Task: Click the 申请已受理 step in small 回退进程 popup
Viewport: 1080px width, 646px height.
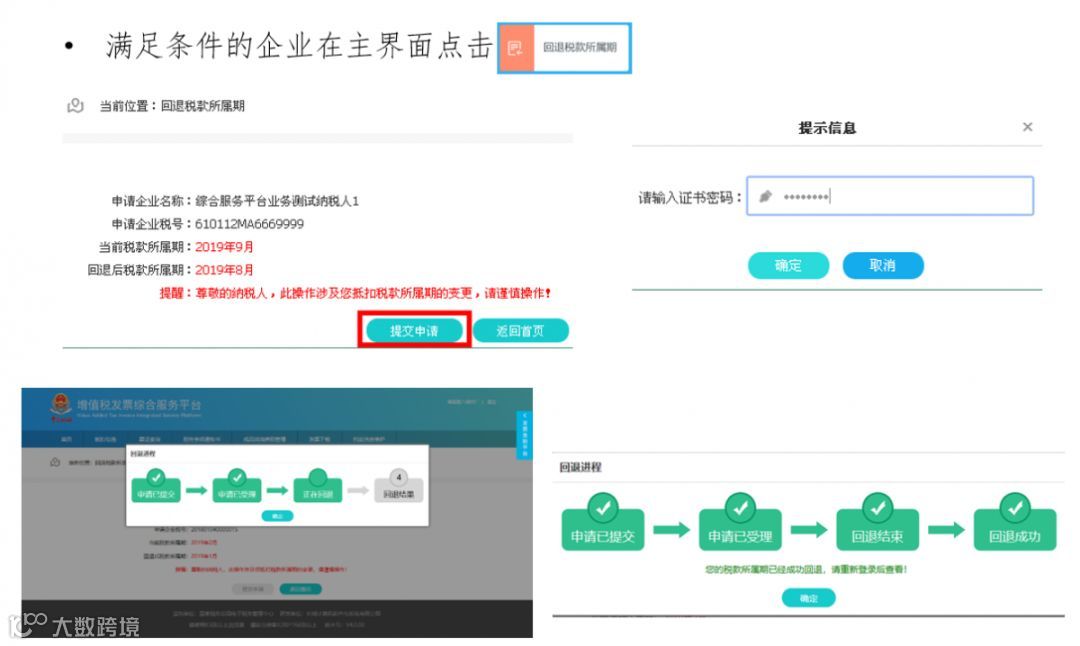Action: pos(237,487)
